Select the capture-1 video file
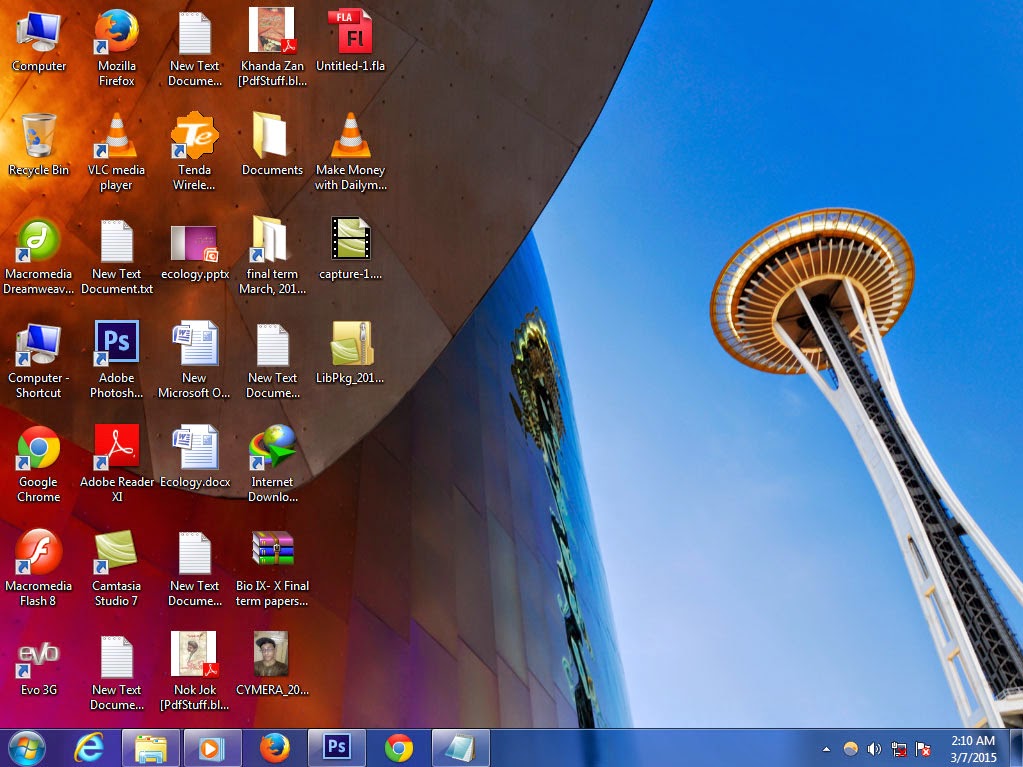This screenshot has width=1023, height=767. point(350,248)
